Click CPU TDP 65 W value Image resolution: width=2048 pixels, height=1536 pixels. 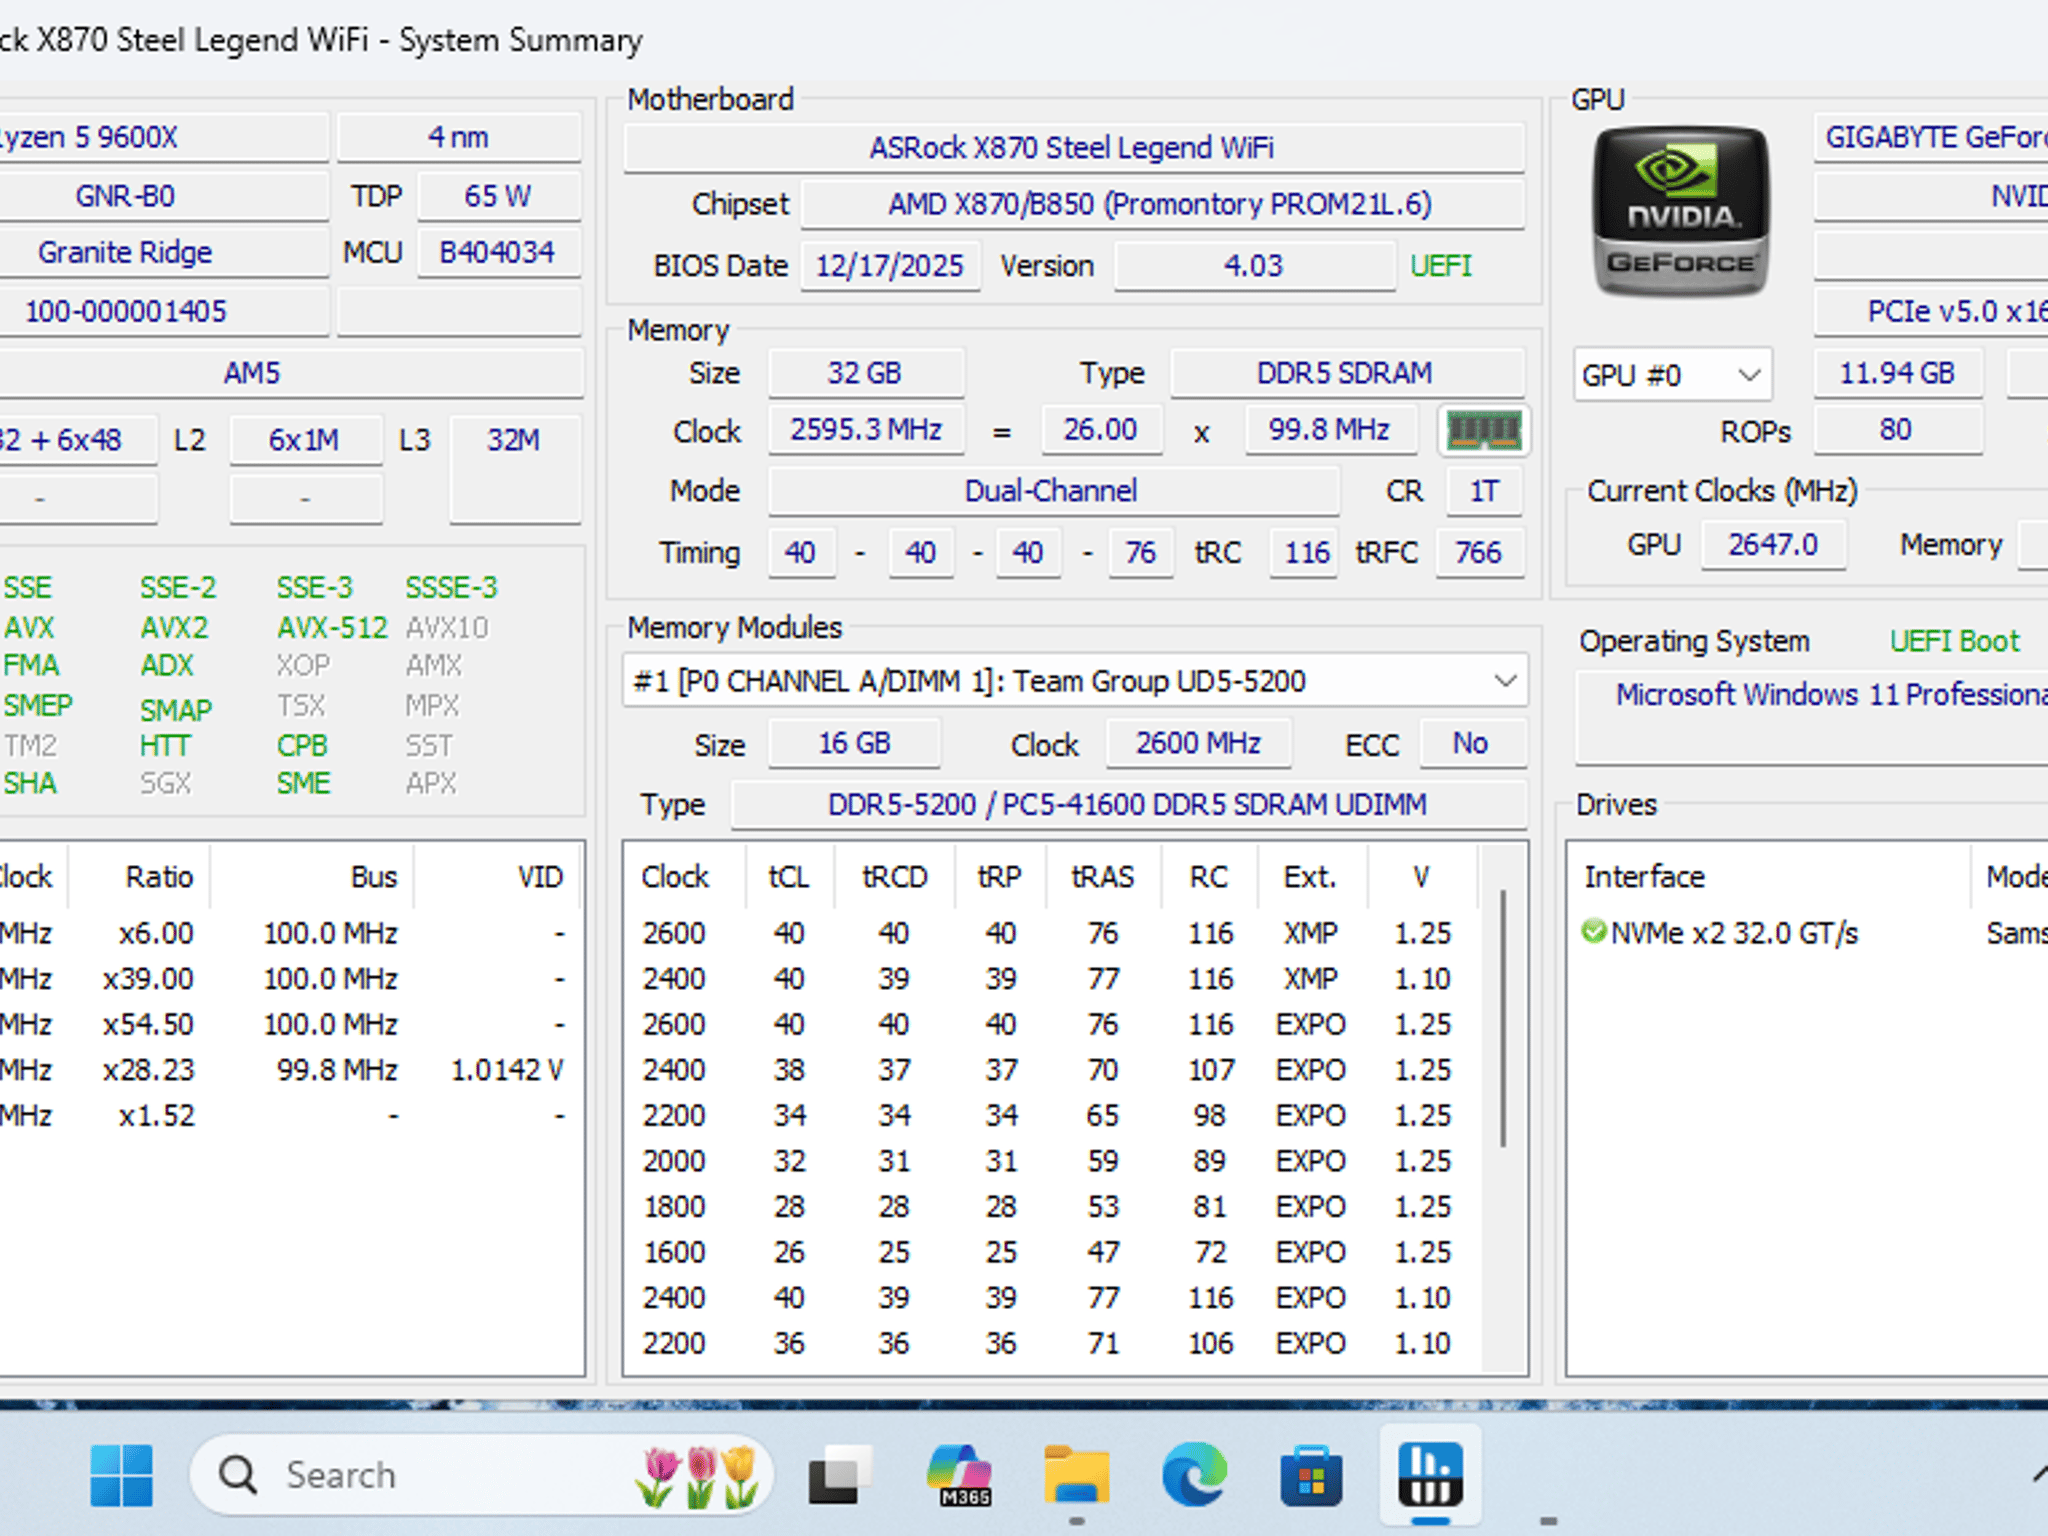click(x=499, y=196)
